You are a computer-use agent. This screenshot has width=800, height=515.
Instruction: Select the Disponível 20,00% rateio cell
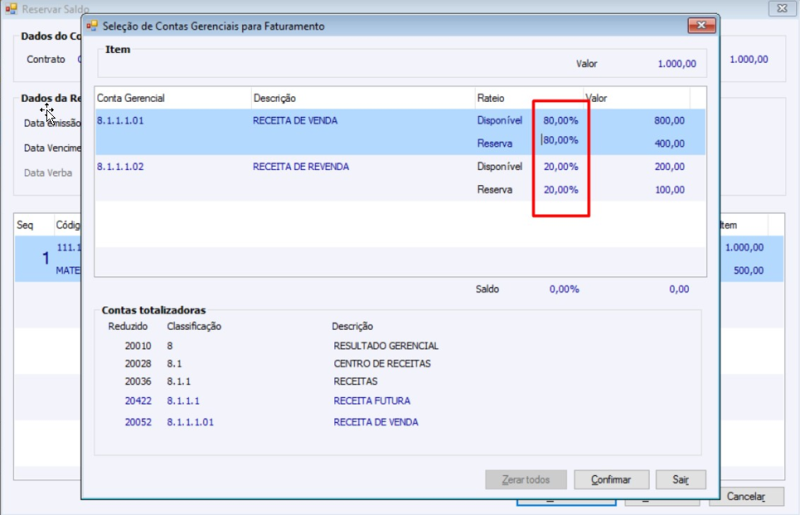coord(560,166)
